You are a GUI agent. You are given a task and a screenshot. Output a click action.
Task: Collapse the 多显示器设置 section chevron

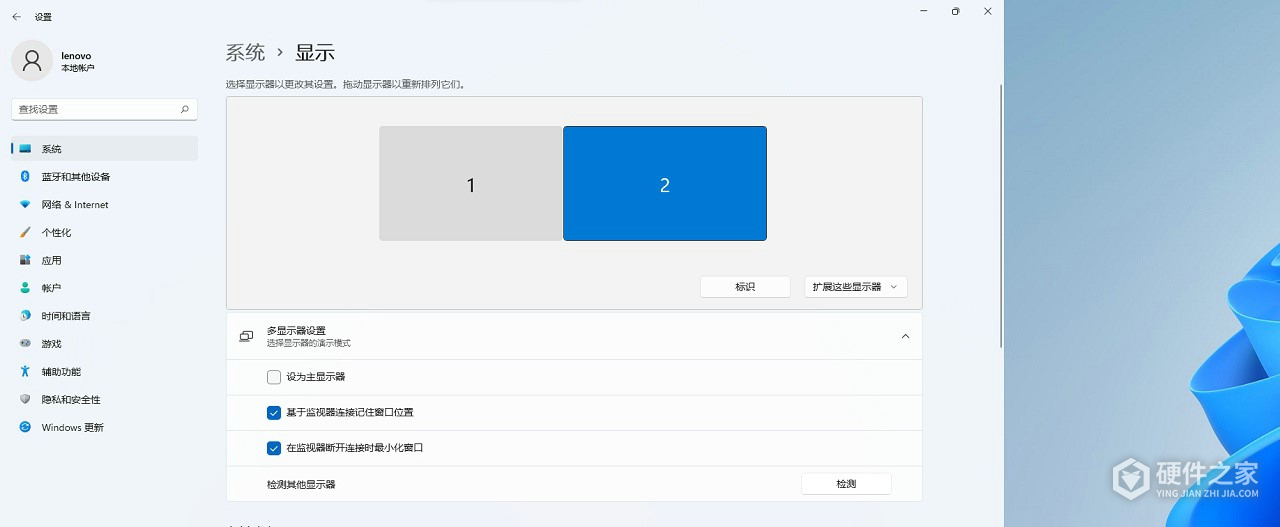tap(905, 337)
